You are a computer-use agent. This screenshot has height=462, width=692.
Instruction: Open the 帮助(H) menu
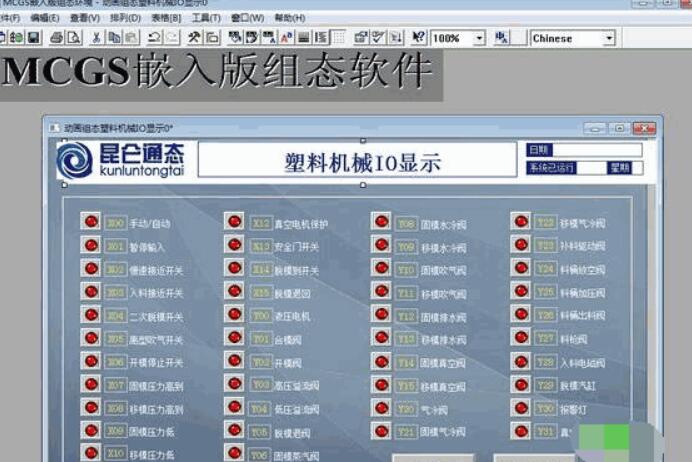pos(290,18)
